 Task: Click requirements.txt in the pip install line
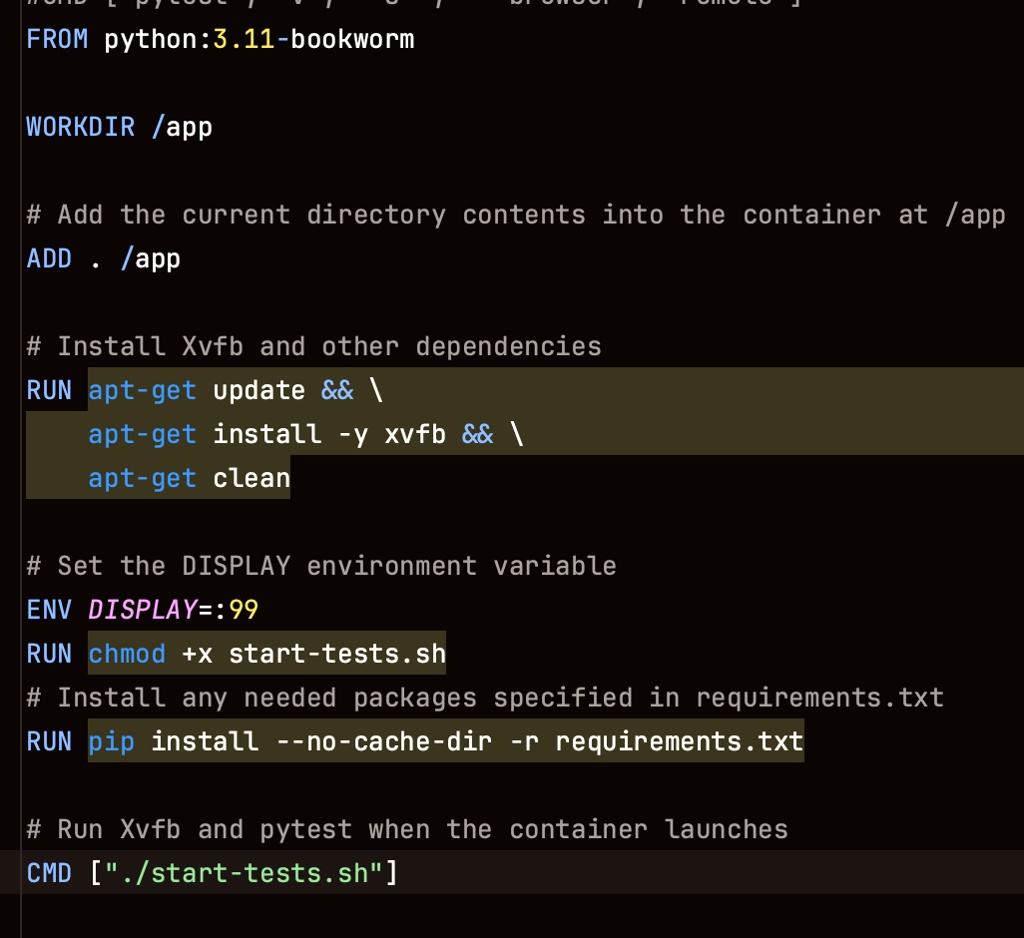(679, 741)
